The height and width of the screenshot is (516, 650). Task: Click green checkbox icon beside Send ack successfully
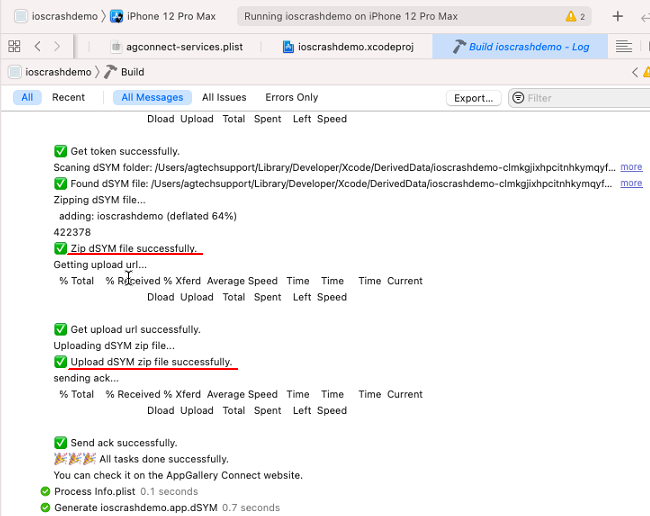point(61,443)
